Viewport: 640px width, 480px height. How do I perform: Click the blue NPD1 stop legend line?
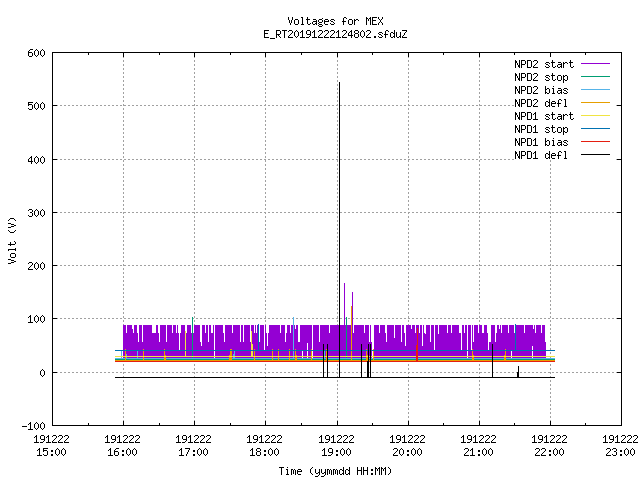point(595,129)
